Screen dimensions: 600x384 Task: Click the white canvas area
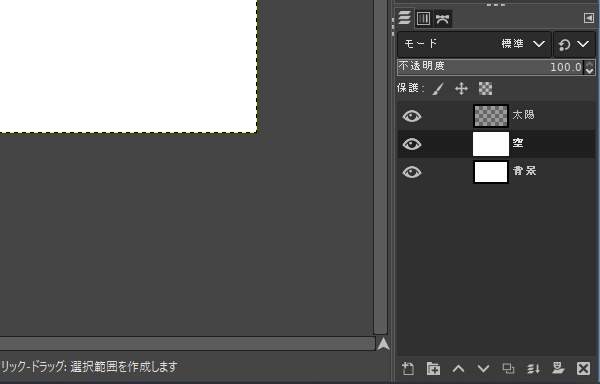(x=128, y=66)
